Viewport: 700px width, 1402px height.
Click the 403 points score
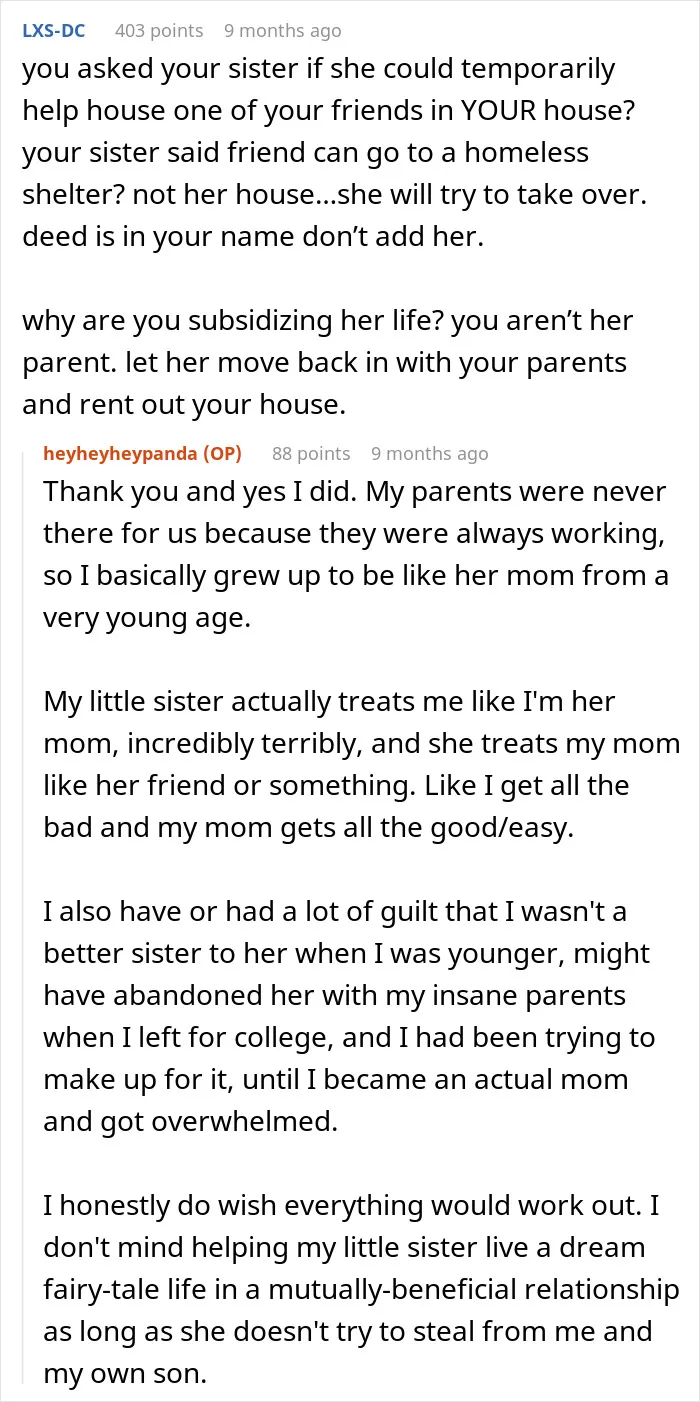(x=159, y=30)
